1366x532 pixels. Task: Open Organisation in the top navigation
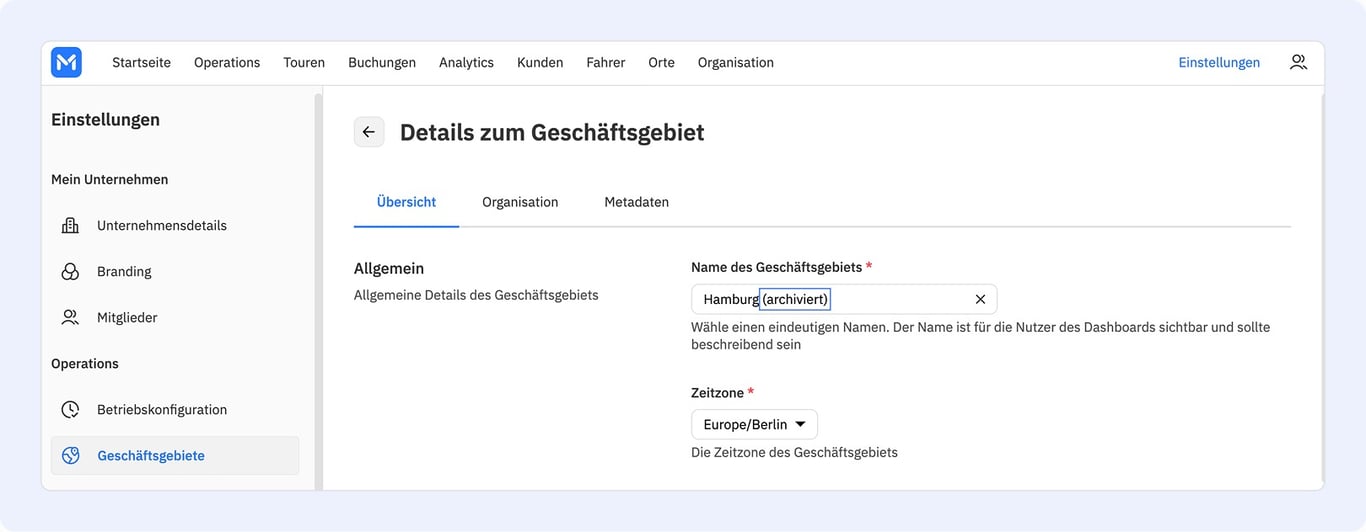point(736,62)
